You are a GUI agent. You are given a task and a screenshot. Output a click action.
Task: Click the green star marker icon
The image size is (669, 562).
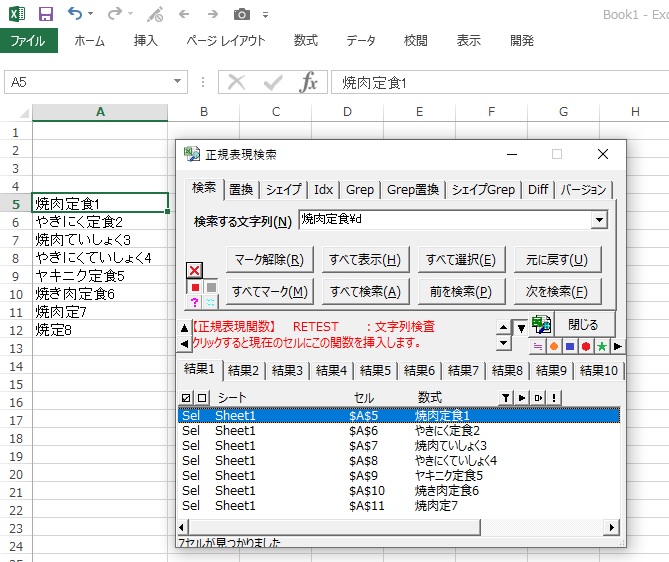click(602, 346)
